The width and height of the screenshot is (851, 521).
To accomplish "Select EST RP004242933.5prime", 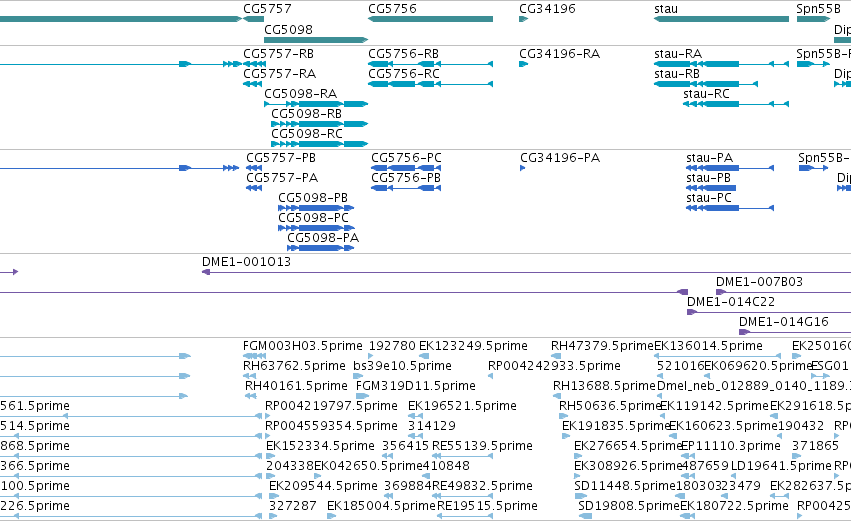I will pos(554,366).
